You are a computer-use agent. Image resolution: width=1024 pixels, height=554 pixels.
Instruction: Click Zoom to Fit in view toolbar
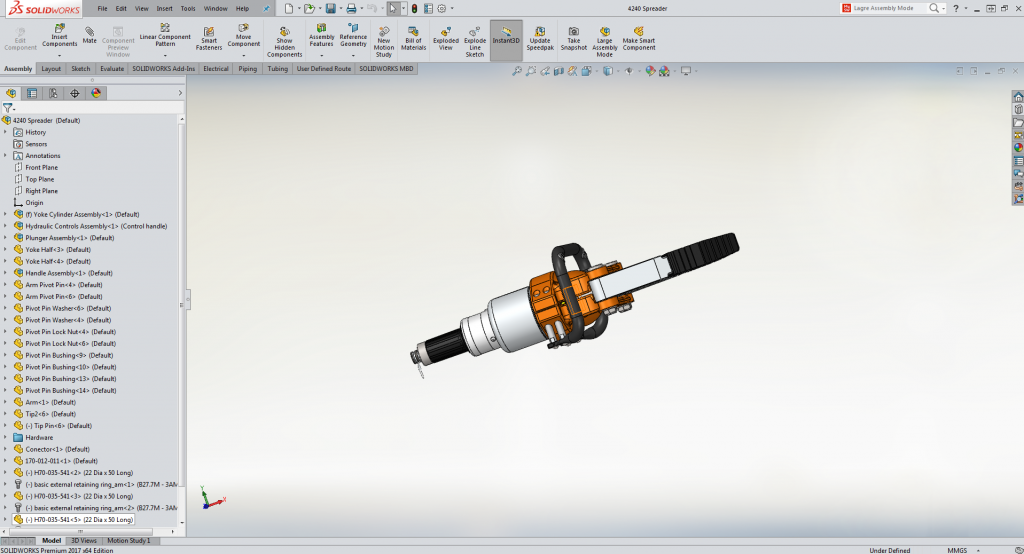point(517,71)
